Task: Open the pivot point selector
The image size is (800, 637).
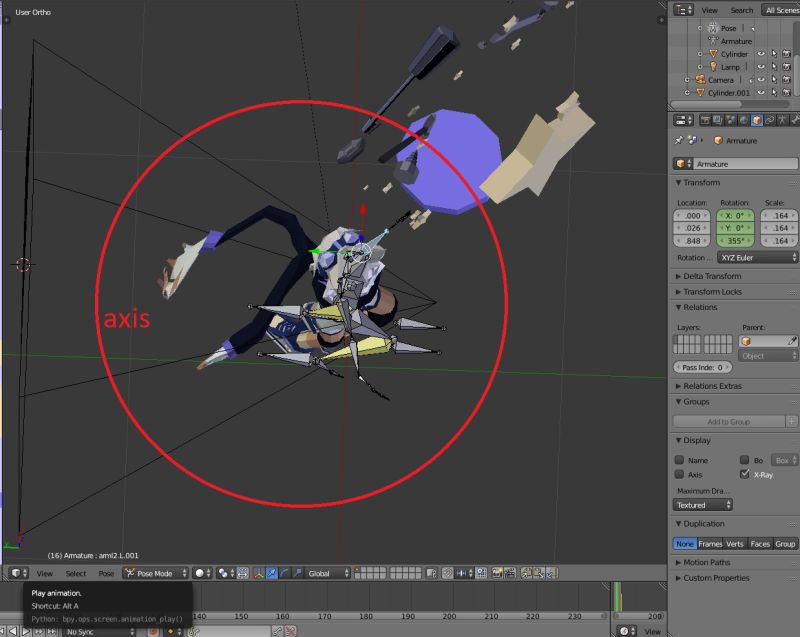Action: click(227, 573)
